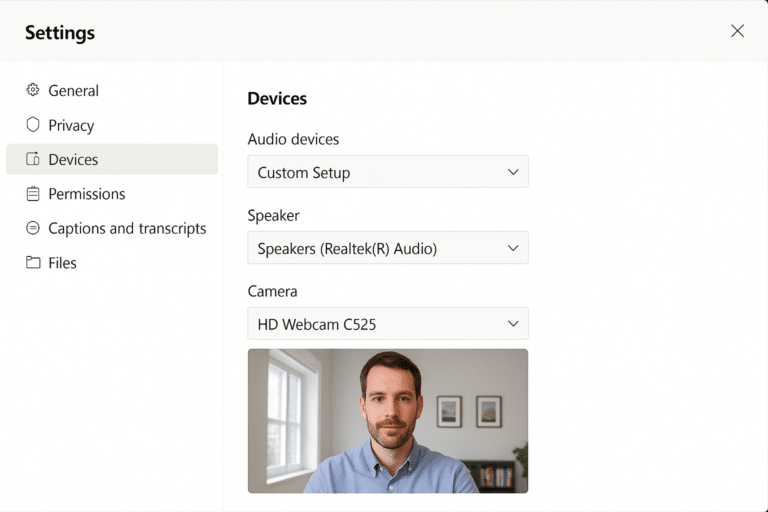Click the camera preview video
This screenshot has height=512, width=768.
point(388,420)
